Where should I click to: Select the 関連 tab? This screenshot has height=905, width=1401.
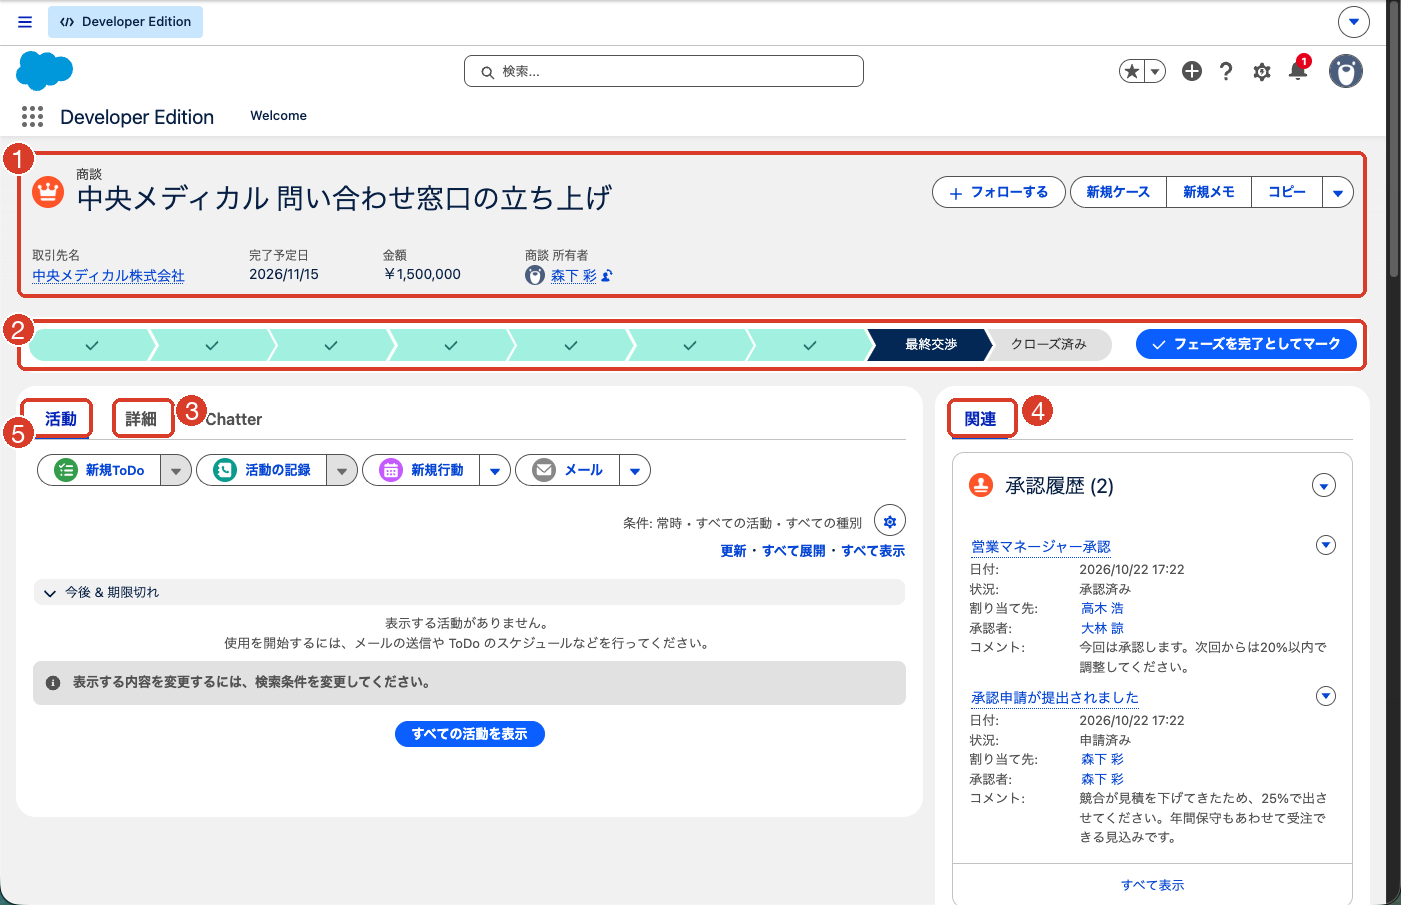click(980, 419)
